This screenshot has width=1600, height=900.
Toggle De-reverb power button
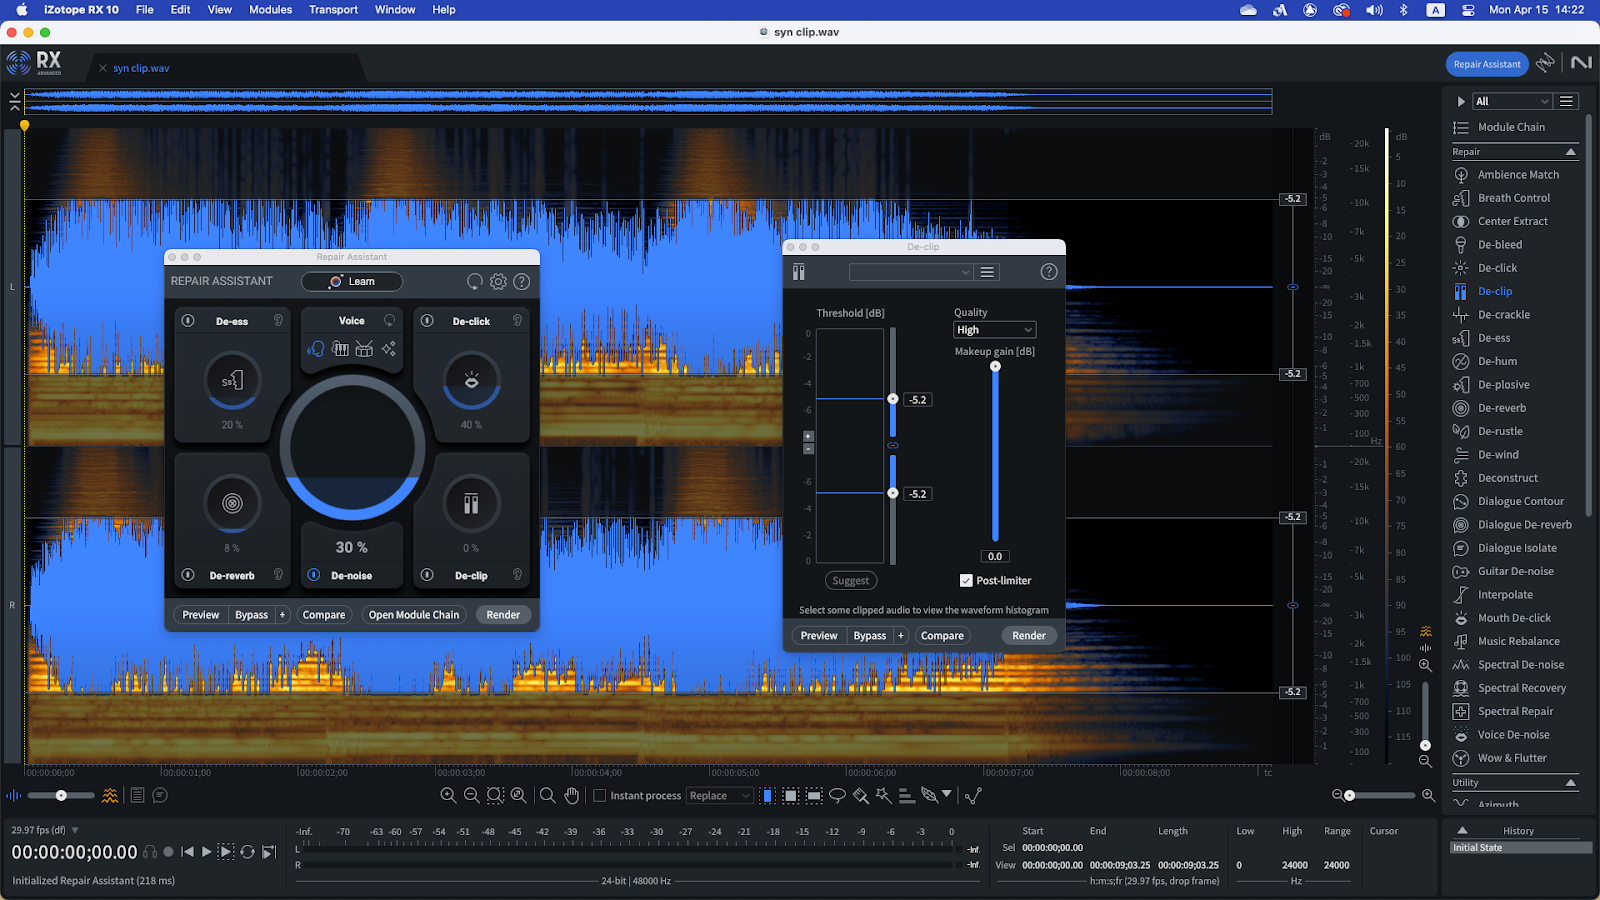pos(188,575)
